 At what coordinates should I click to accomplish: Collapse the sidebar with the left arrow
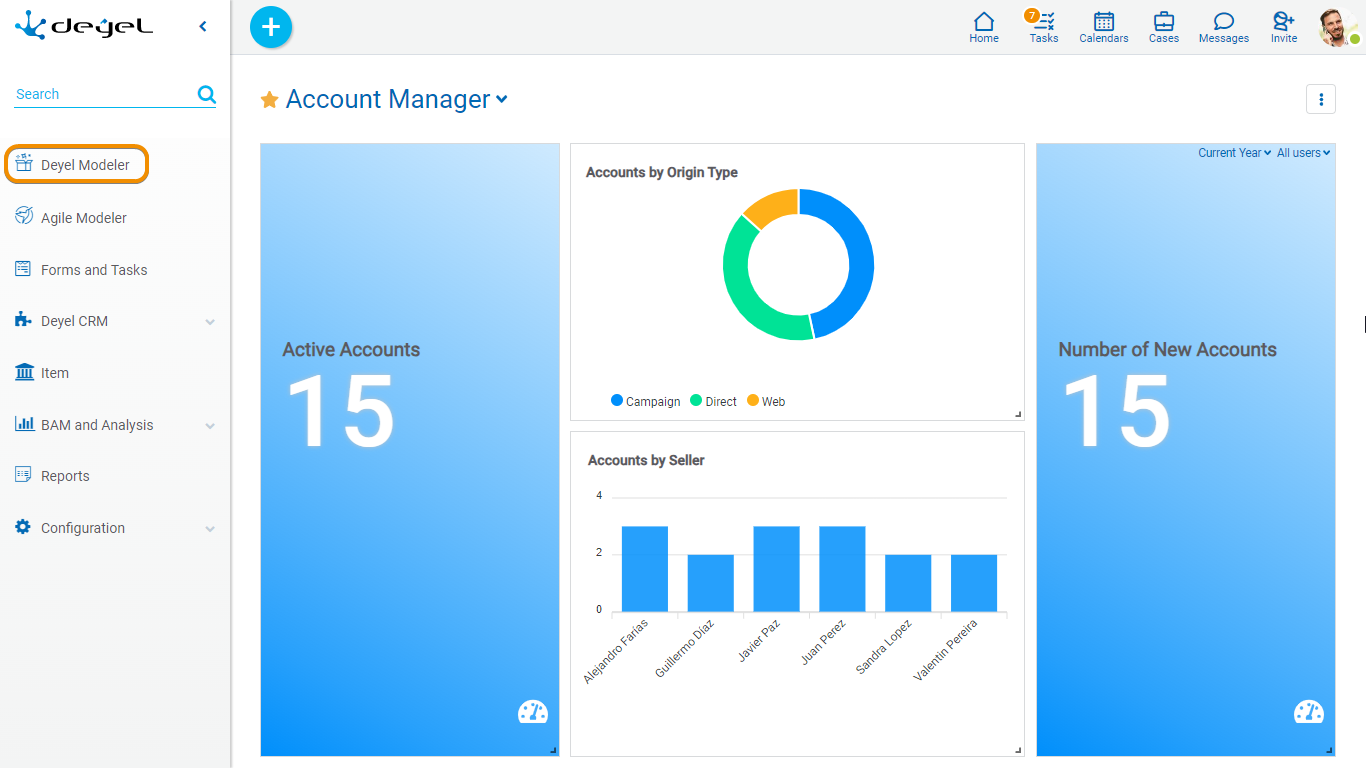coord(203,27)
